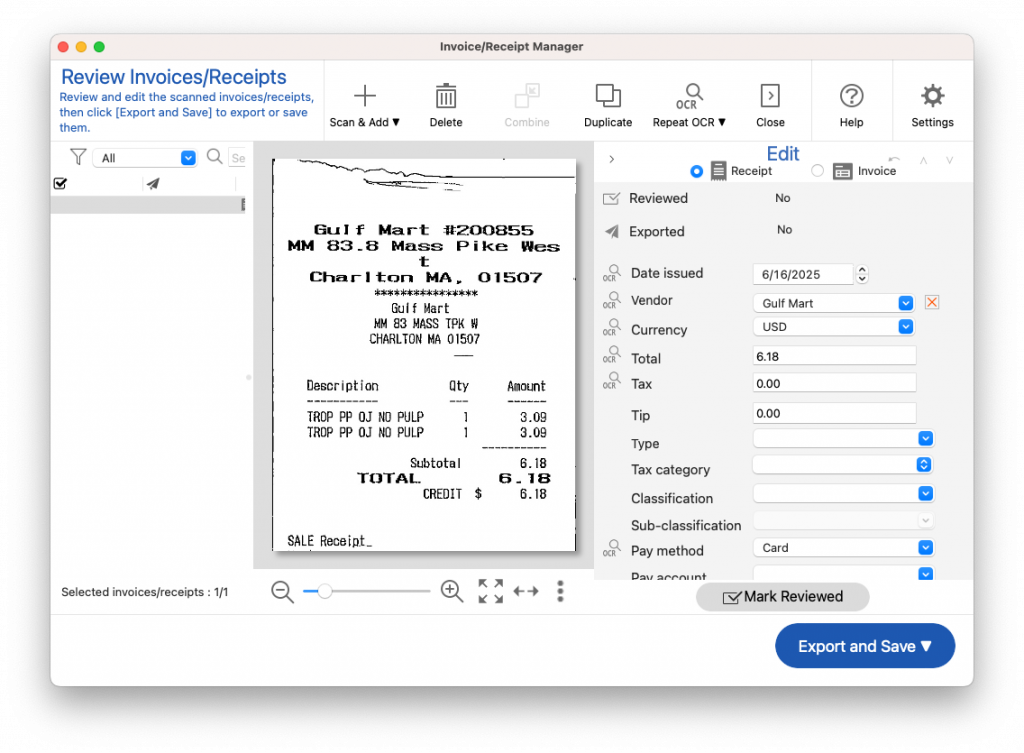Click the Export and Save button
Image resolution: width=1024 pixels, height=753 pixels.
point(865,646)
